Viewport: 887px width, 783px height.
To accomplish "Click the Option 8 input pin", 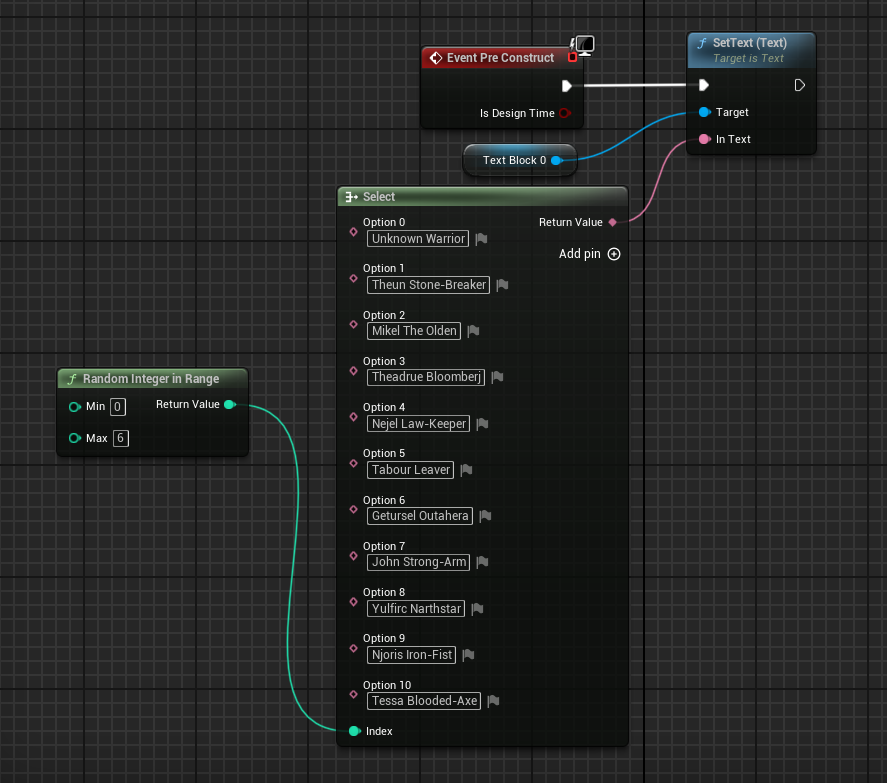I will (354, 602).
